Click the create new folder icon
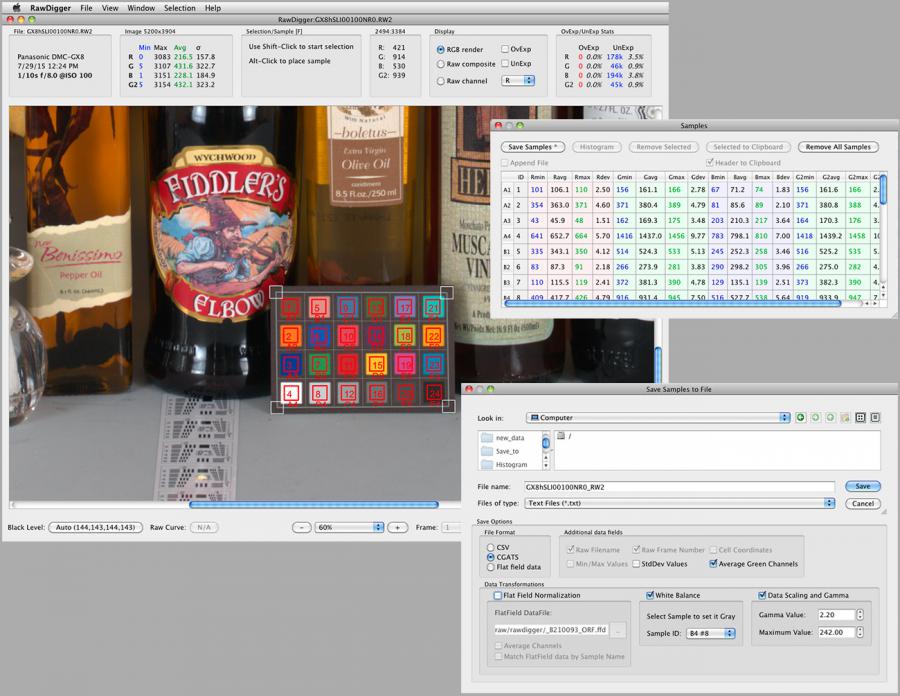 pos(845,417)
